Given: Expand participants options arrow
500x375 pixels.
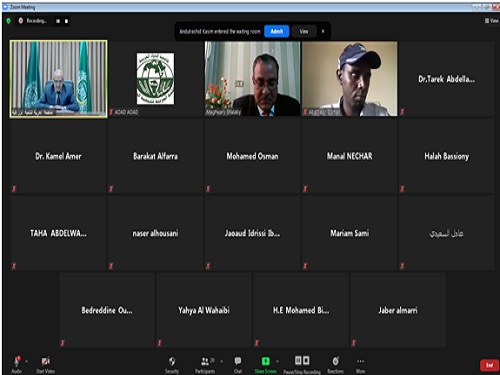Looking at the screenshot, I should click(x=222, y=361).
